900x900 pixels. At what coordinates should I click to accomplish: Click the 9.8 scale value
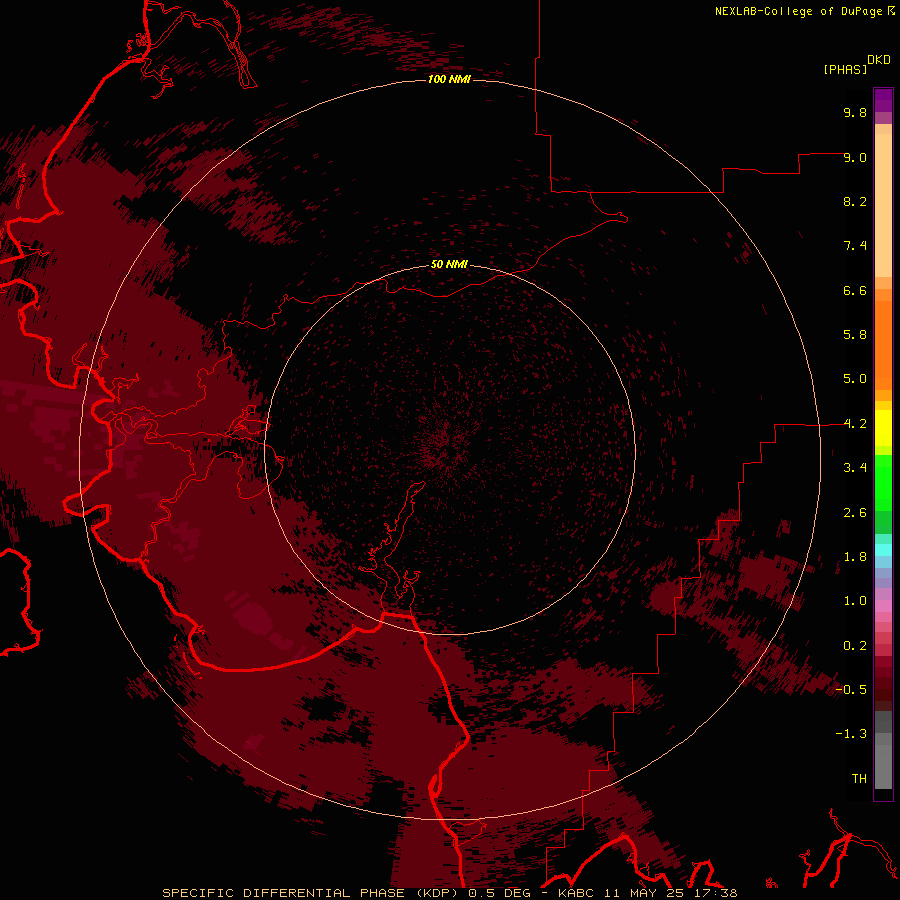coord(855,112)
